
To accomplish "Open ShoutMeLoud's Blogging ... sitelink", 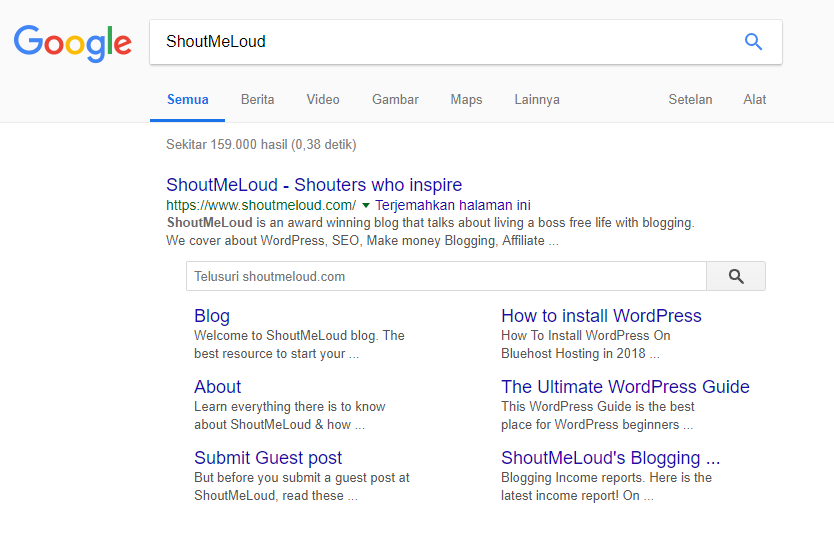I will point(611,458).
